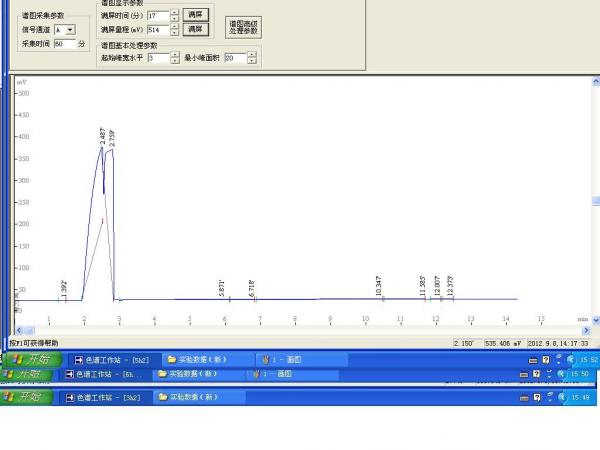The height and width of the screenshot is (450, 600).
Task: Click the red valley marker between the peaks
Action: (103, 220)
